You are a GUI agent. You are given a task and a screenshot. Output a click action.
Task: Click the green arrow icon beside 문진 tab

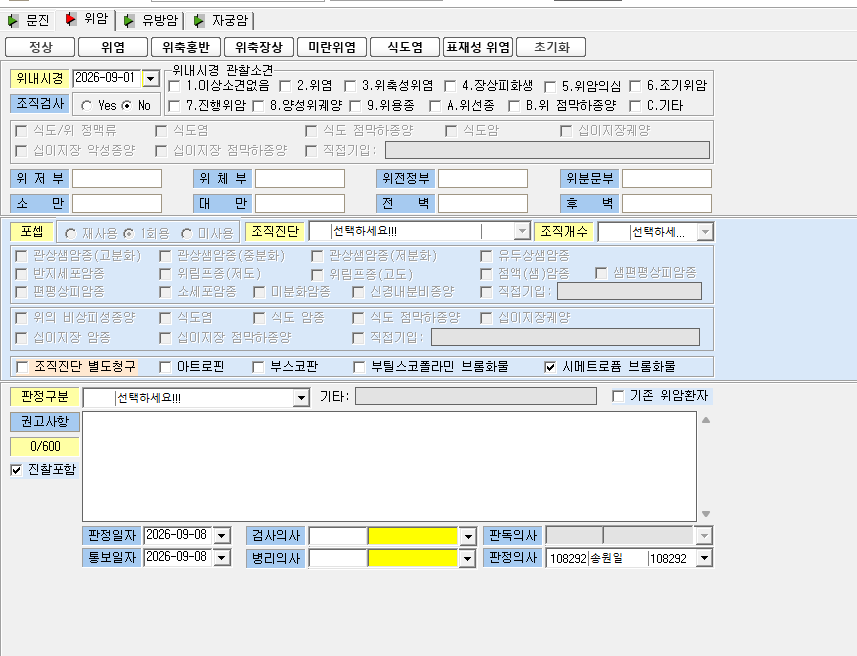pos(13,21)
